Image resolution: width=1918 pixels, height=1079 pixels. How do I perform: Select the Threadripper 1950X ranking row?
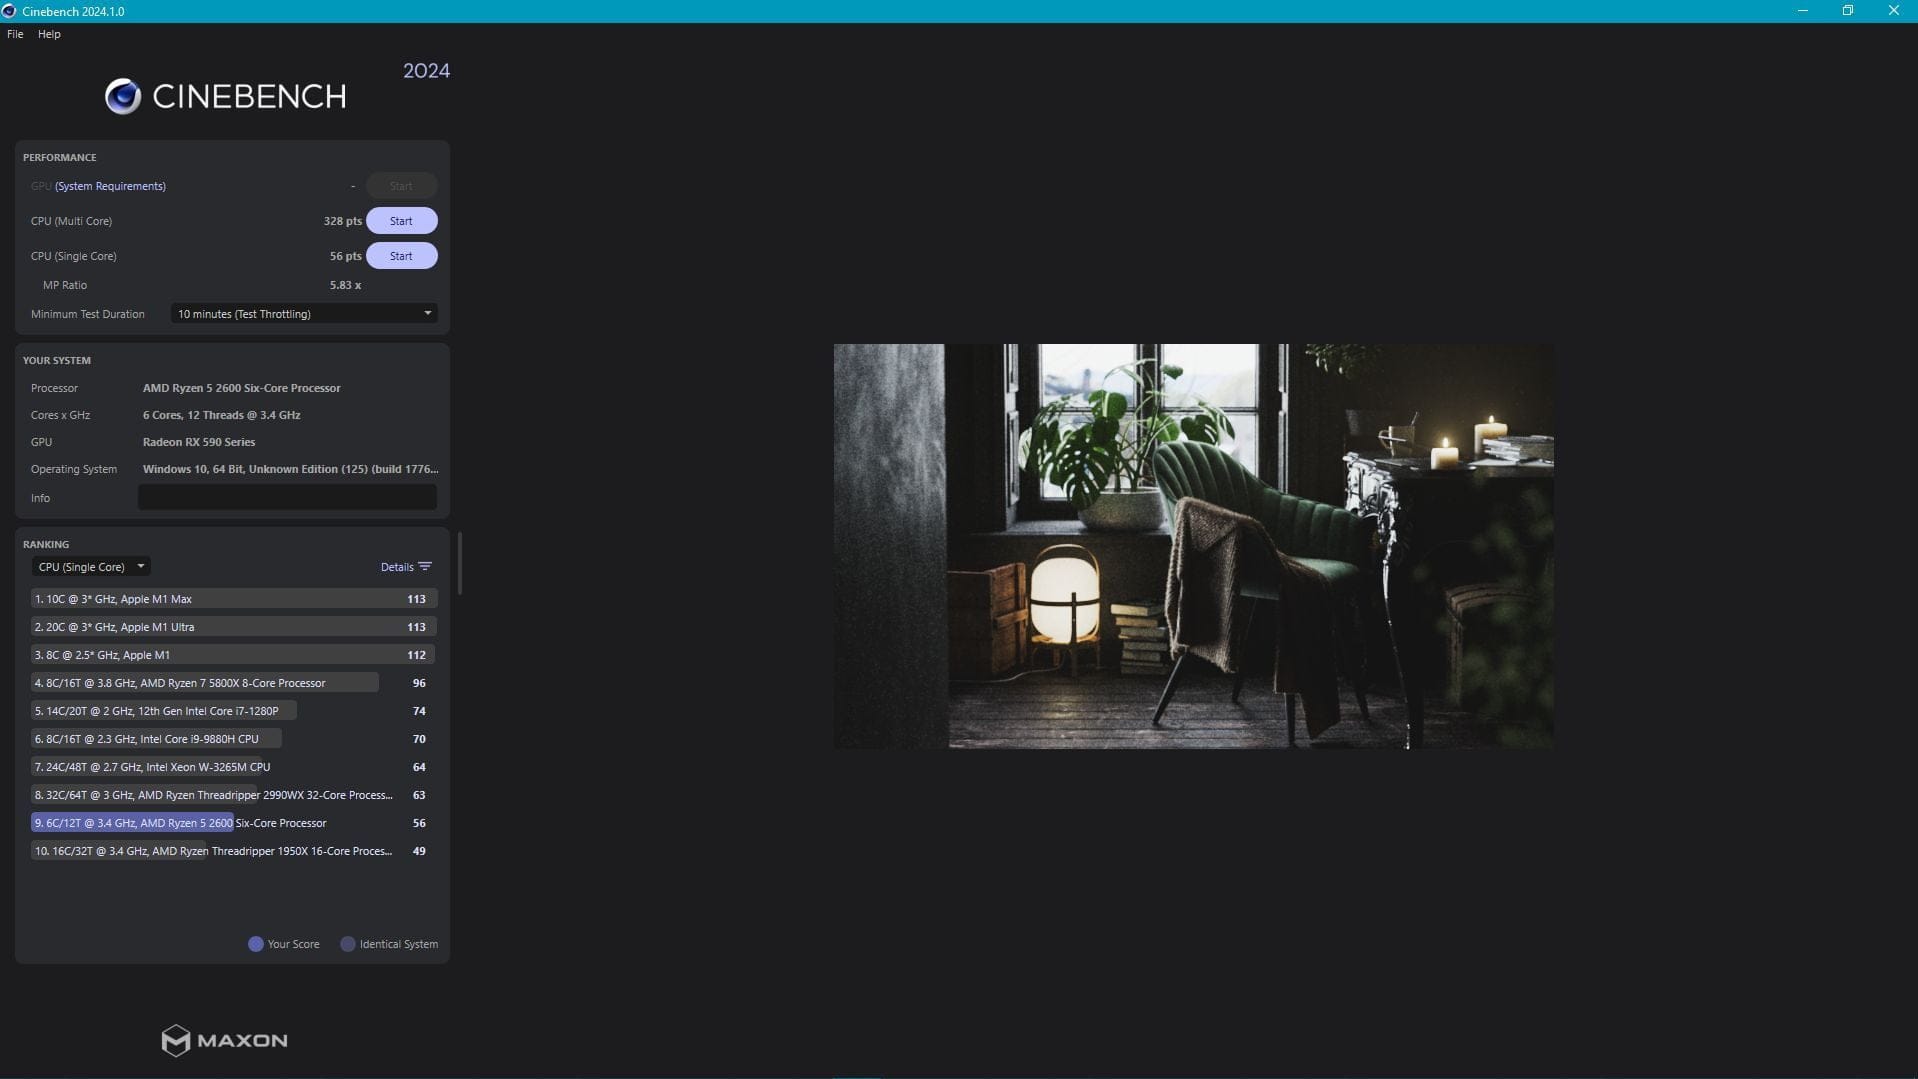[x=234, y=851]
